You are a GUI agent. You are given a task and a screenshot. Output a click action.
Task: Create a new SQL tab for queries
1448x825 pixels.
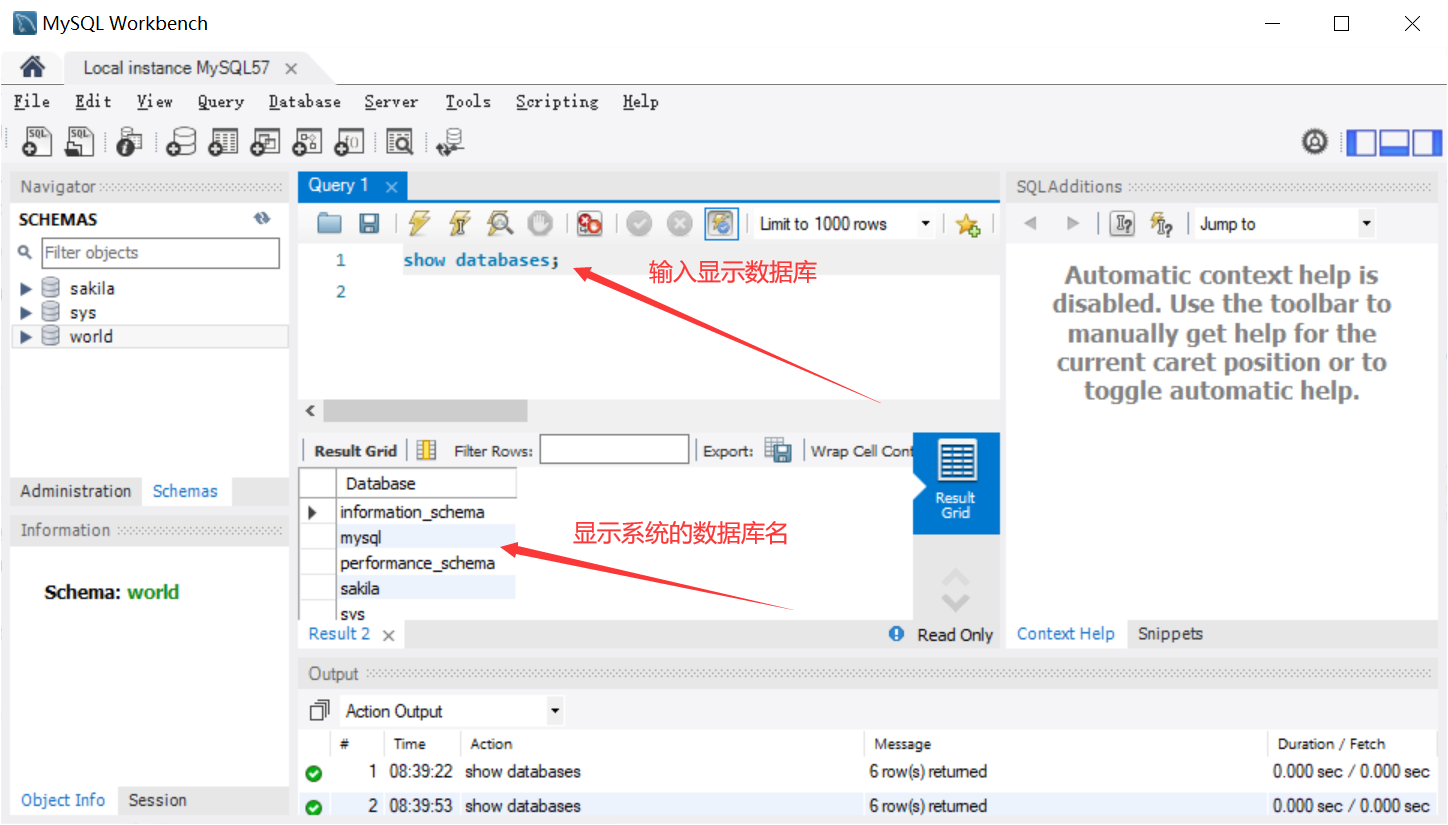tap(37, 142)
